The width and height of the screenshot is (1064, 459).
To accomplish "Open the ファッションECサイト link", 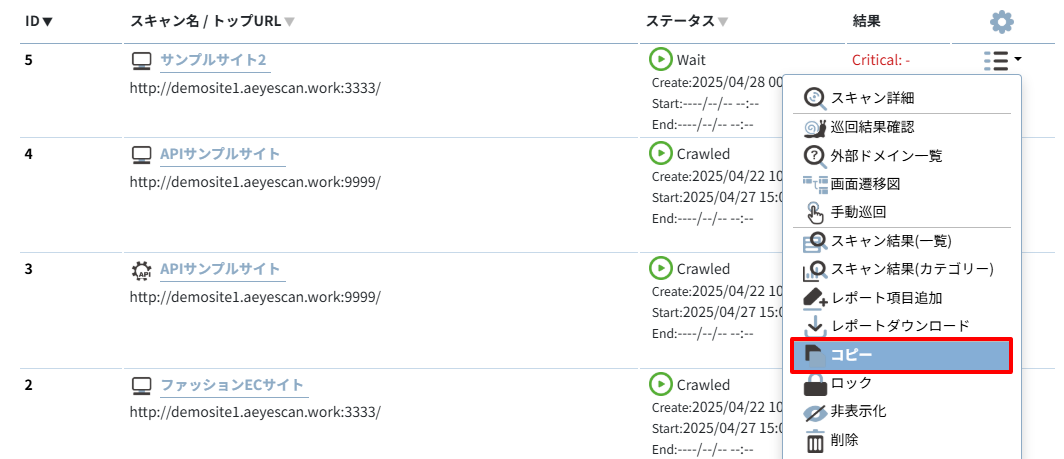I will pos(232,385).
